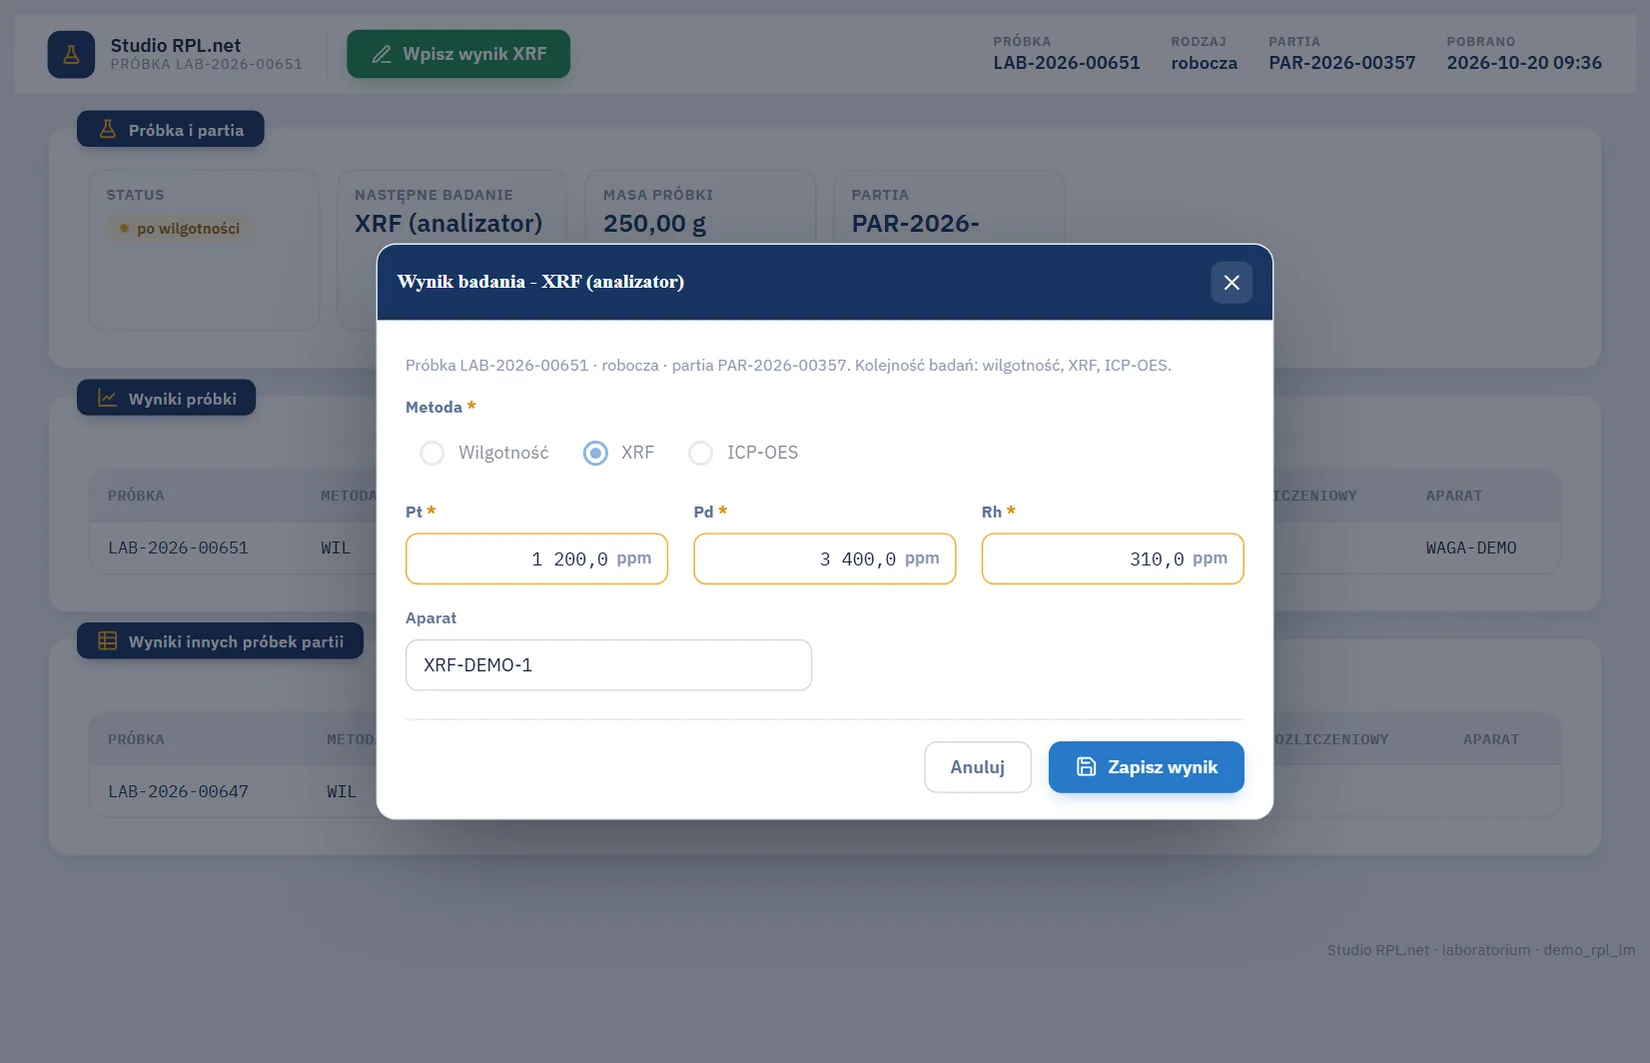Click the po wilgotności status badge
Screen dimensions: 1650x1063
[180, 229]
